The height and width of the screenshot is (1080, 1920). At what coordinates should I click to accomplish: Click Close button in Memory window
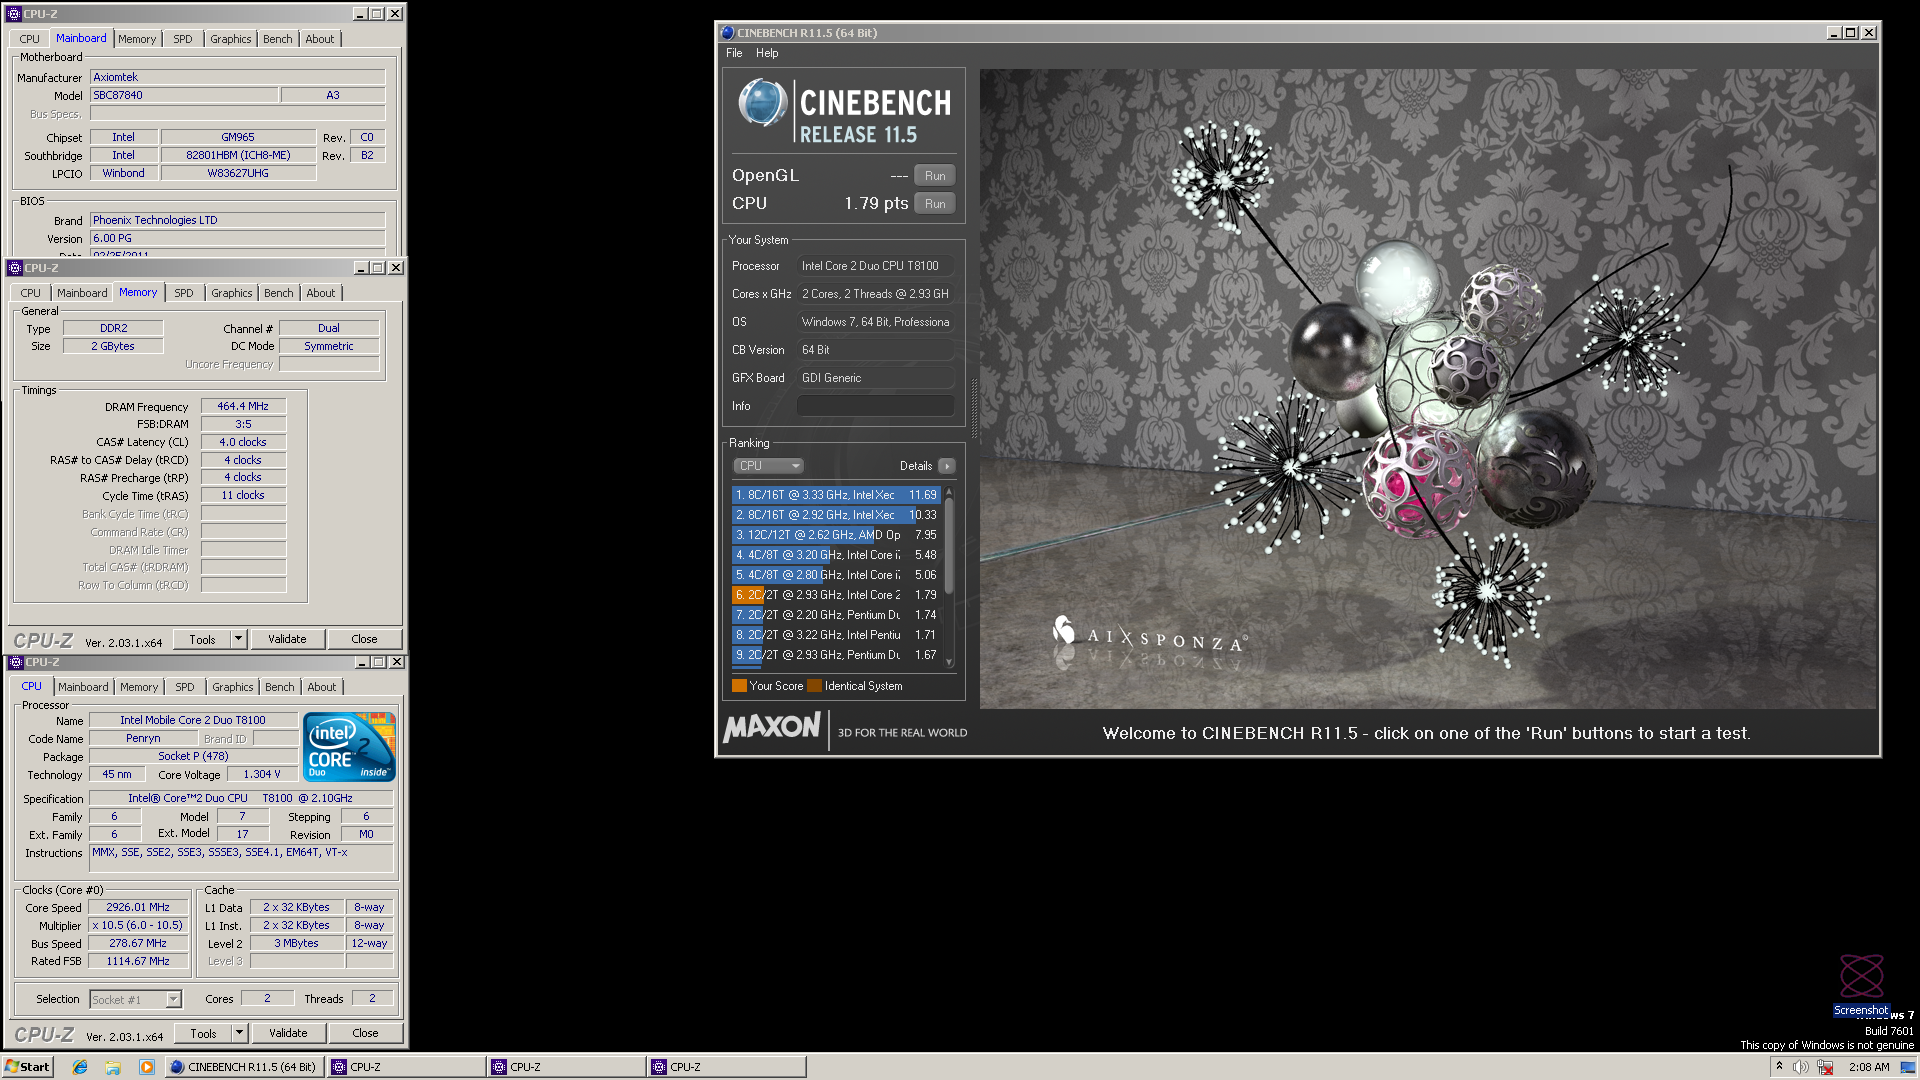click(364, 639)
